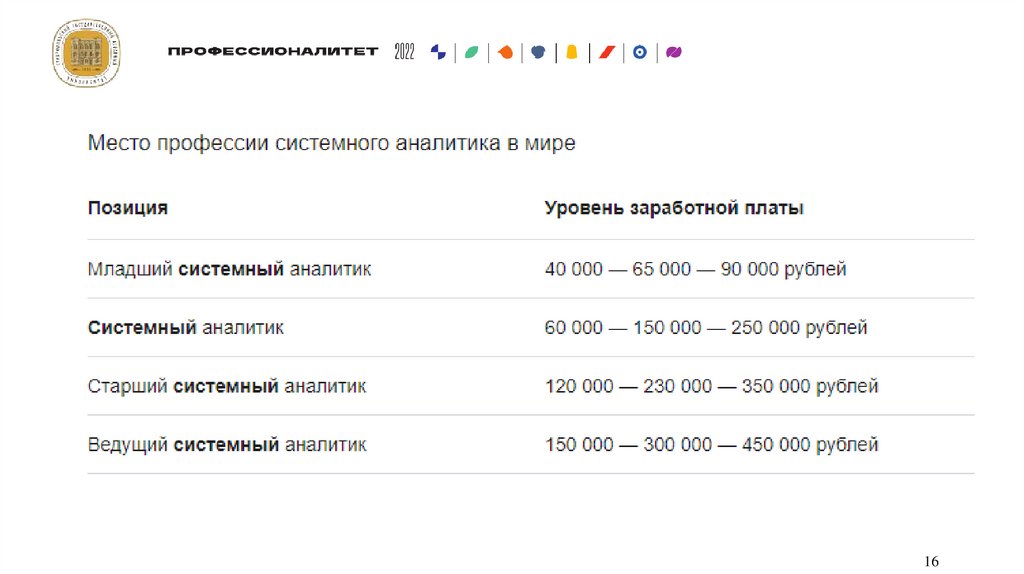
Task: Click the green leaf icon
Action: (471, 52)
